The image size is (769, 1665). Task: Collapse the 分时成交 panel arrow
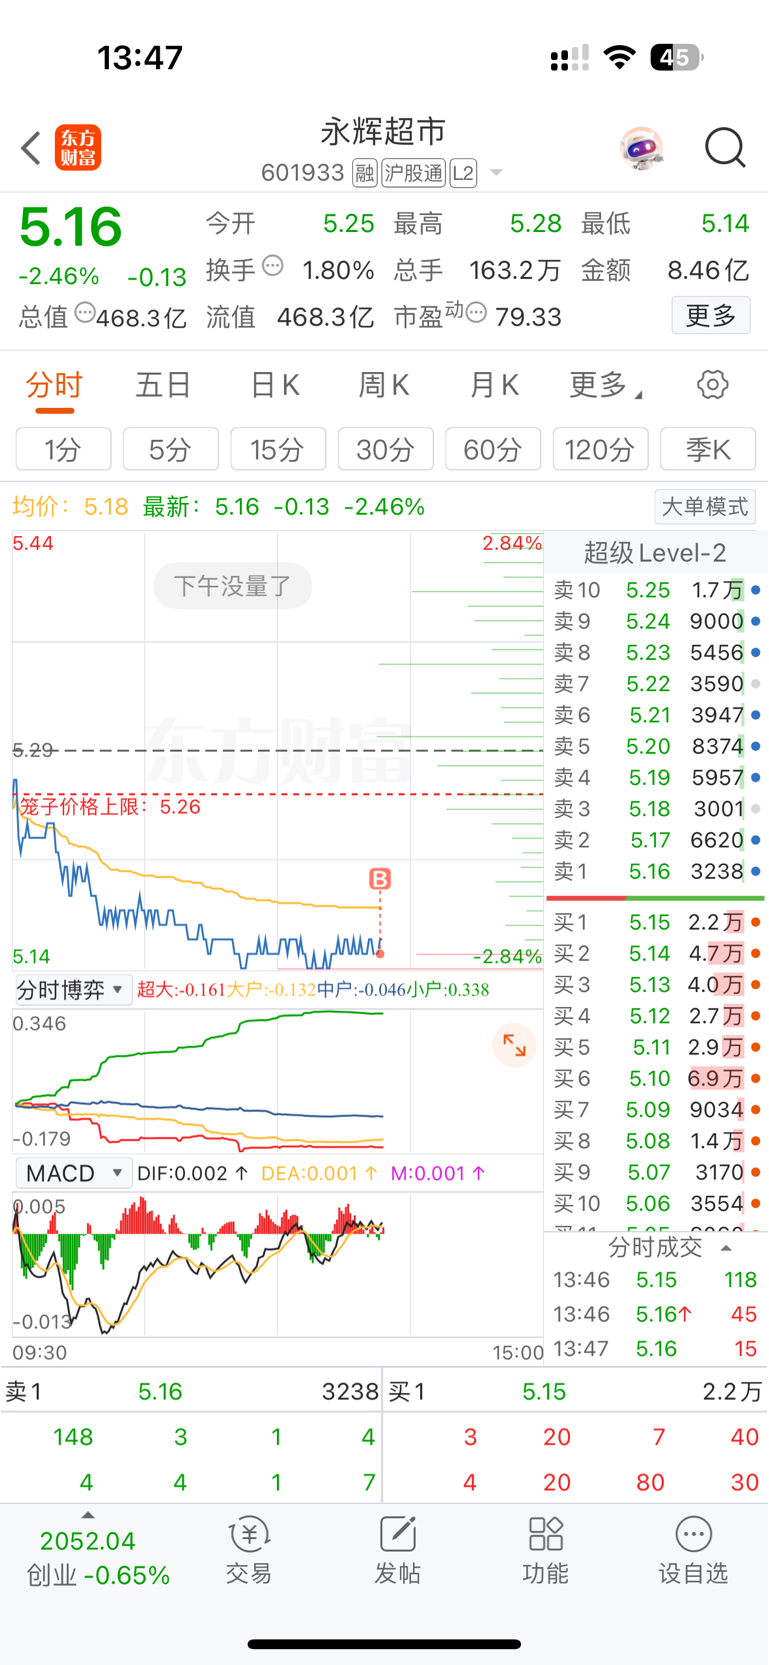pyautogui.click(x=726, y=1247)
